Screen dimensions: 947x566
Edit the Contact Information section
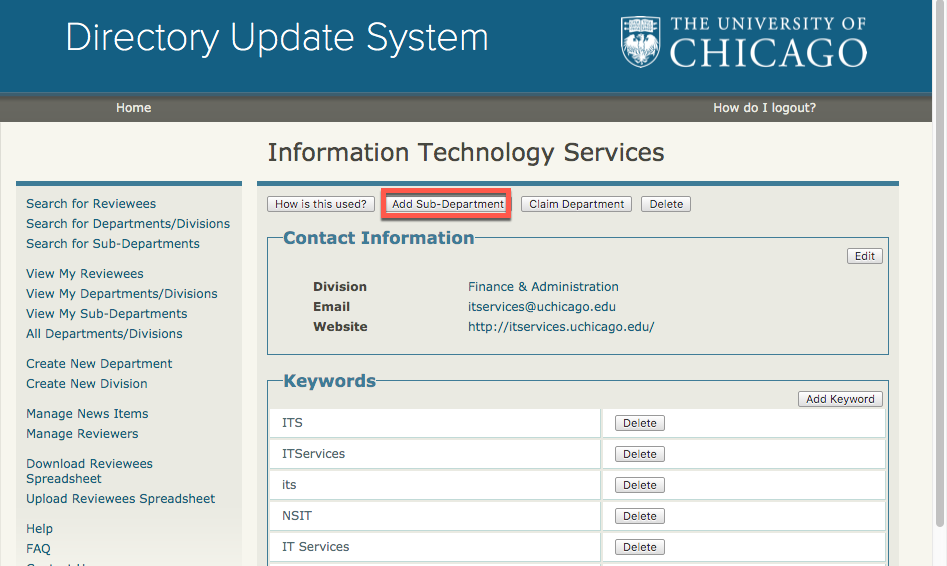click(x=864, y=256)
